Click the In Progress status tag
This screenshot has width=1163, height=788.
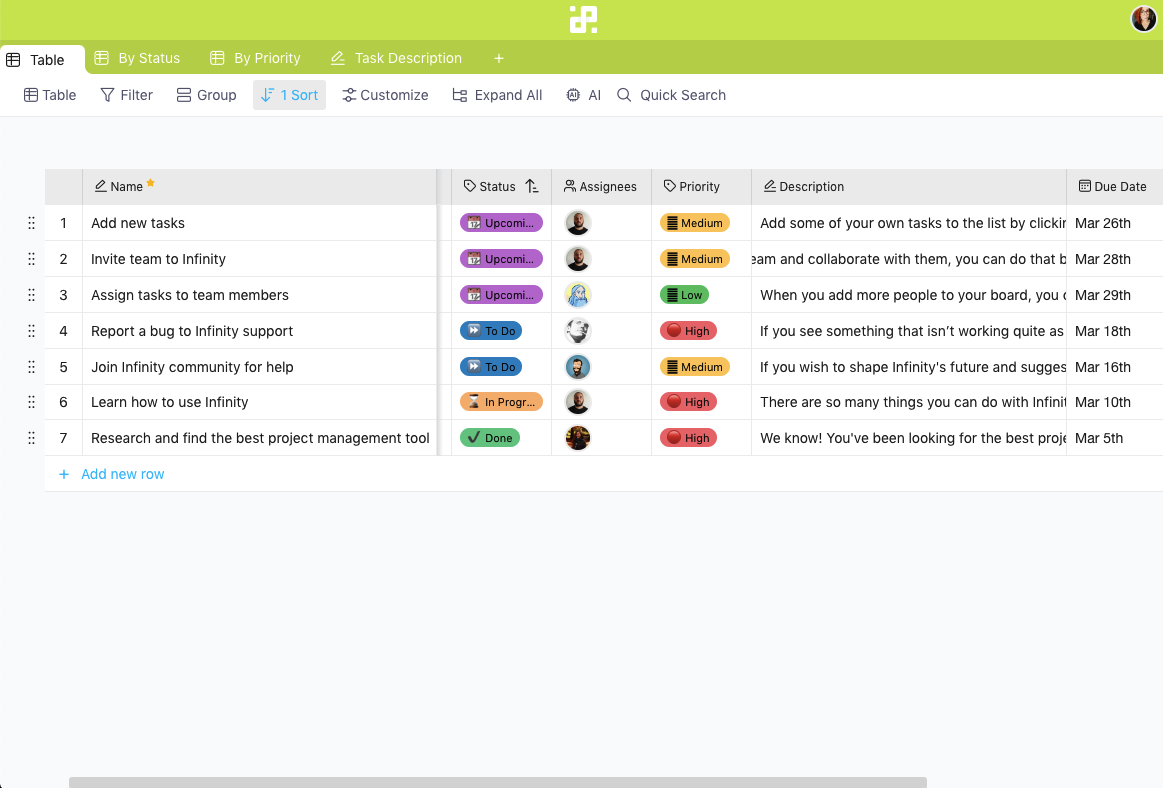pos(501,402)
